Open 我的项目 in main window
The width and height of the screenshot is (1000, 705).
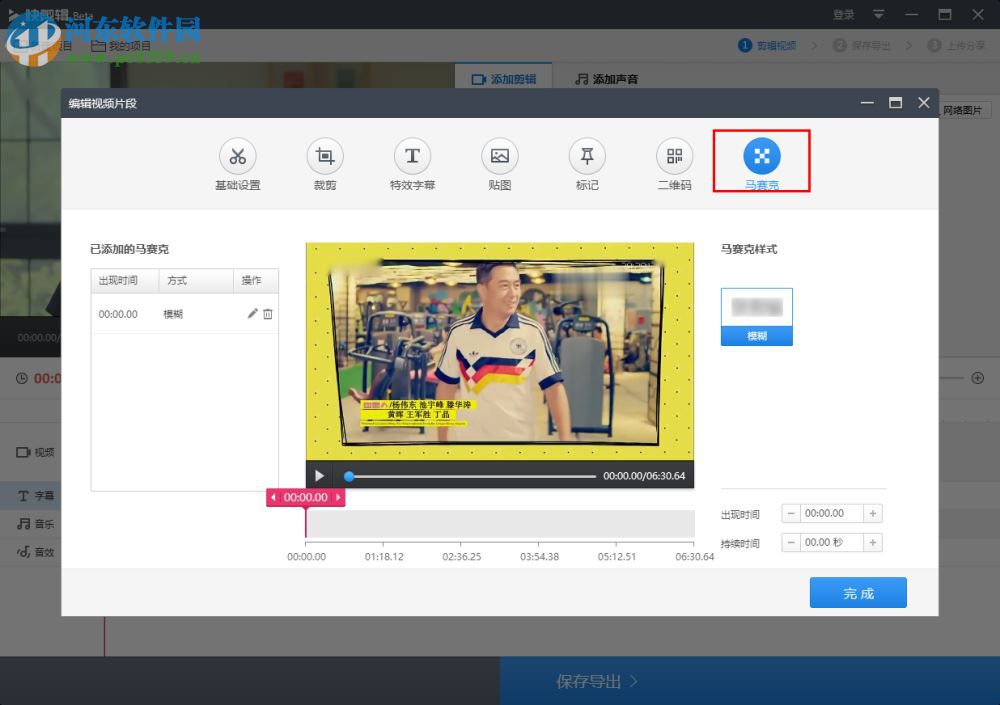point(121,46)
